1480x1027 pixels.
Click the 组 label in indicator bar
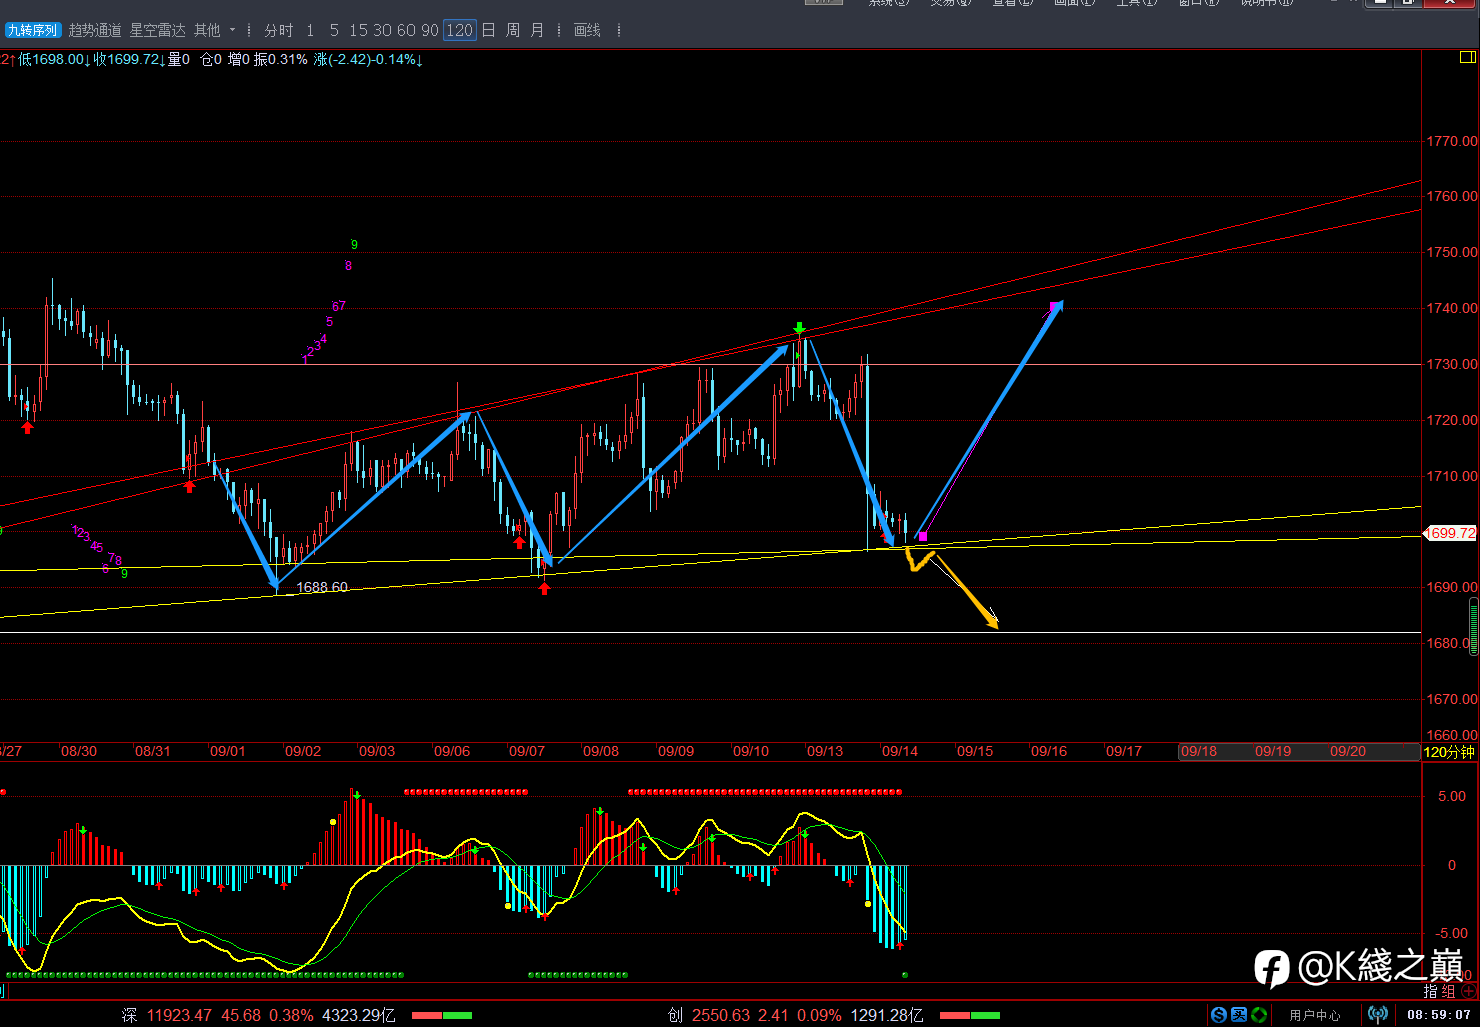tap(1447, 991)
